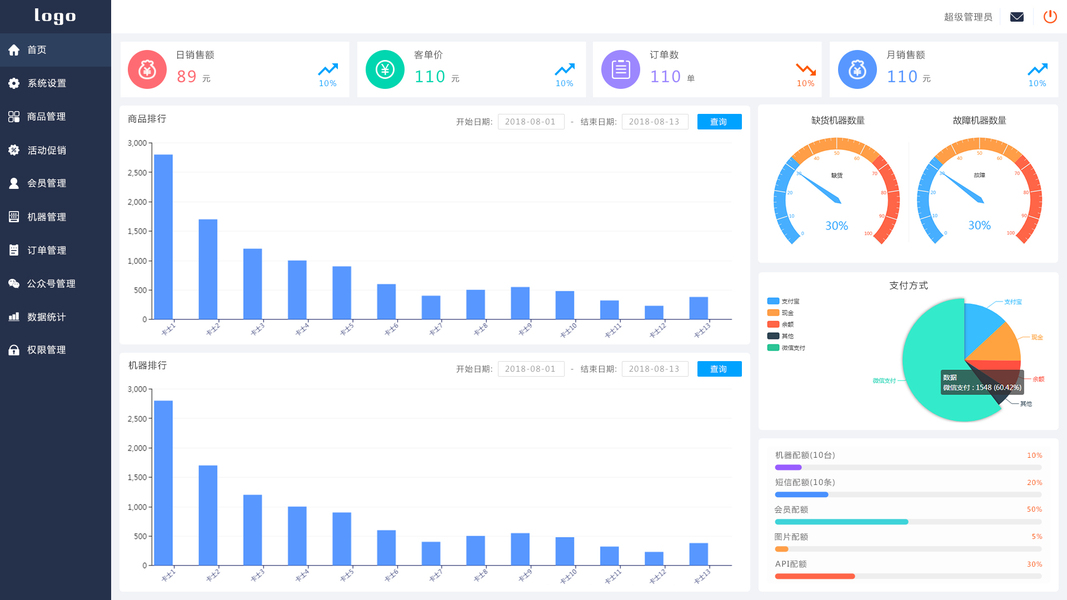Click 查询 button in 机器排行 panel
The image size is (1067, 600).
[719, 369]
